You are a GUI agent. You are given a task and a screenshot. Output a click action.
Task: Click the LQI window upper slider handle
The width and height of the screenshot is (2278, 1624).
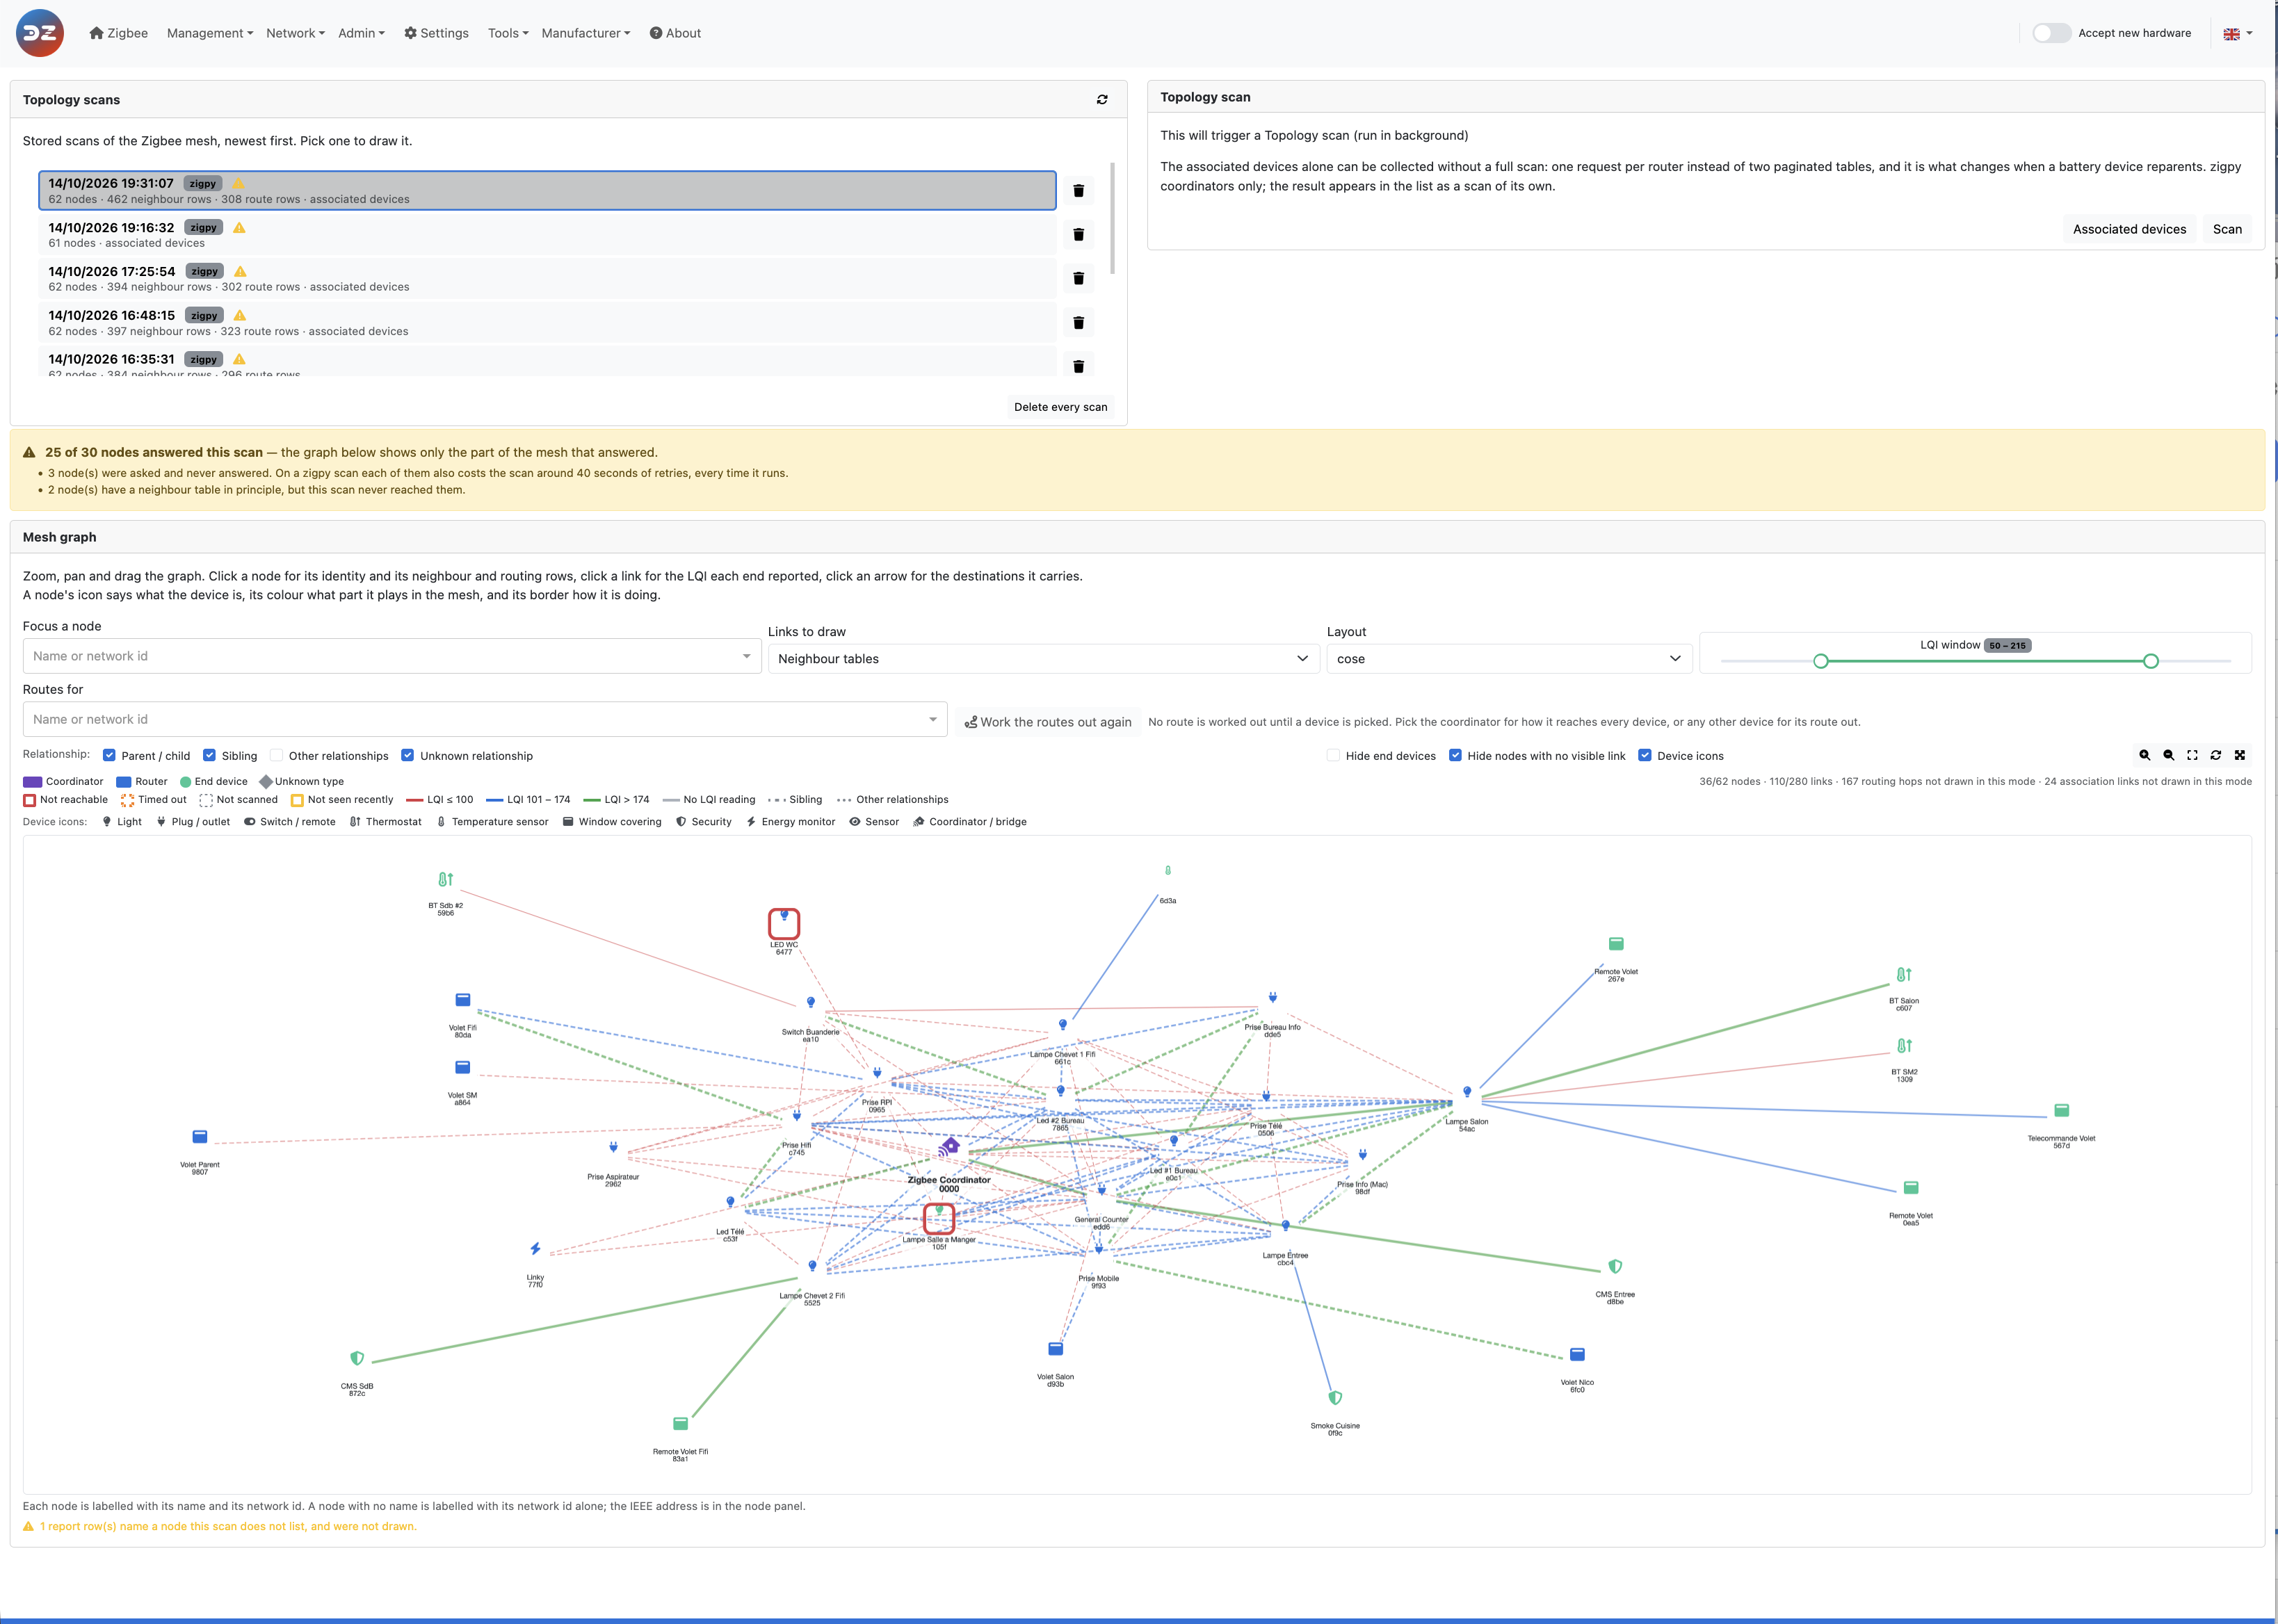2151,661
